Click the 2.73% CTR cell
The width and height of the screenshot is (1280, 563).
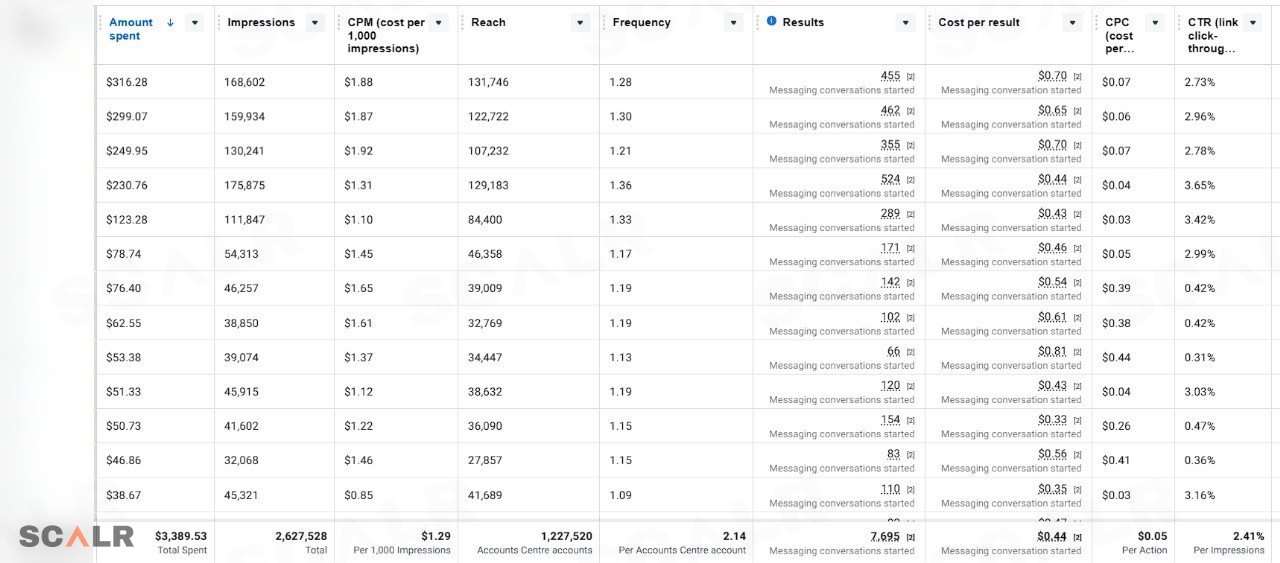pyautogui.click(x=1200, y=82)
